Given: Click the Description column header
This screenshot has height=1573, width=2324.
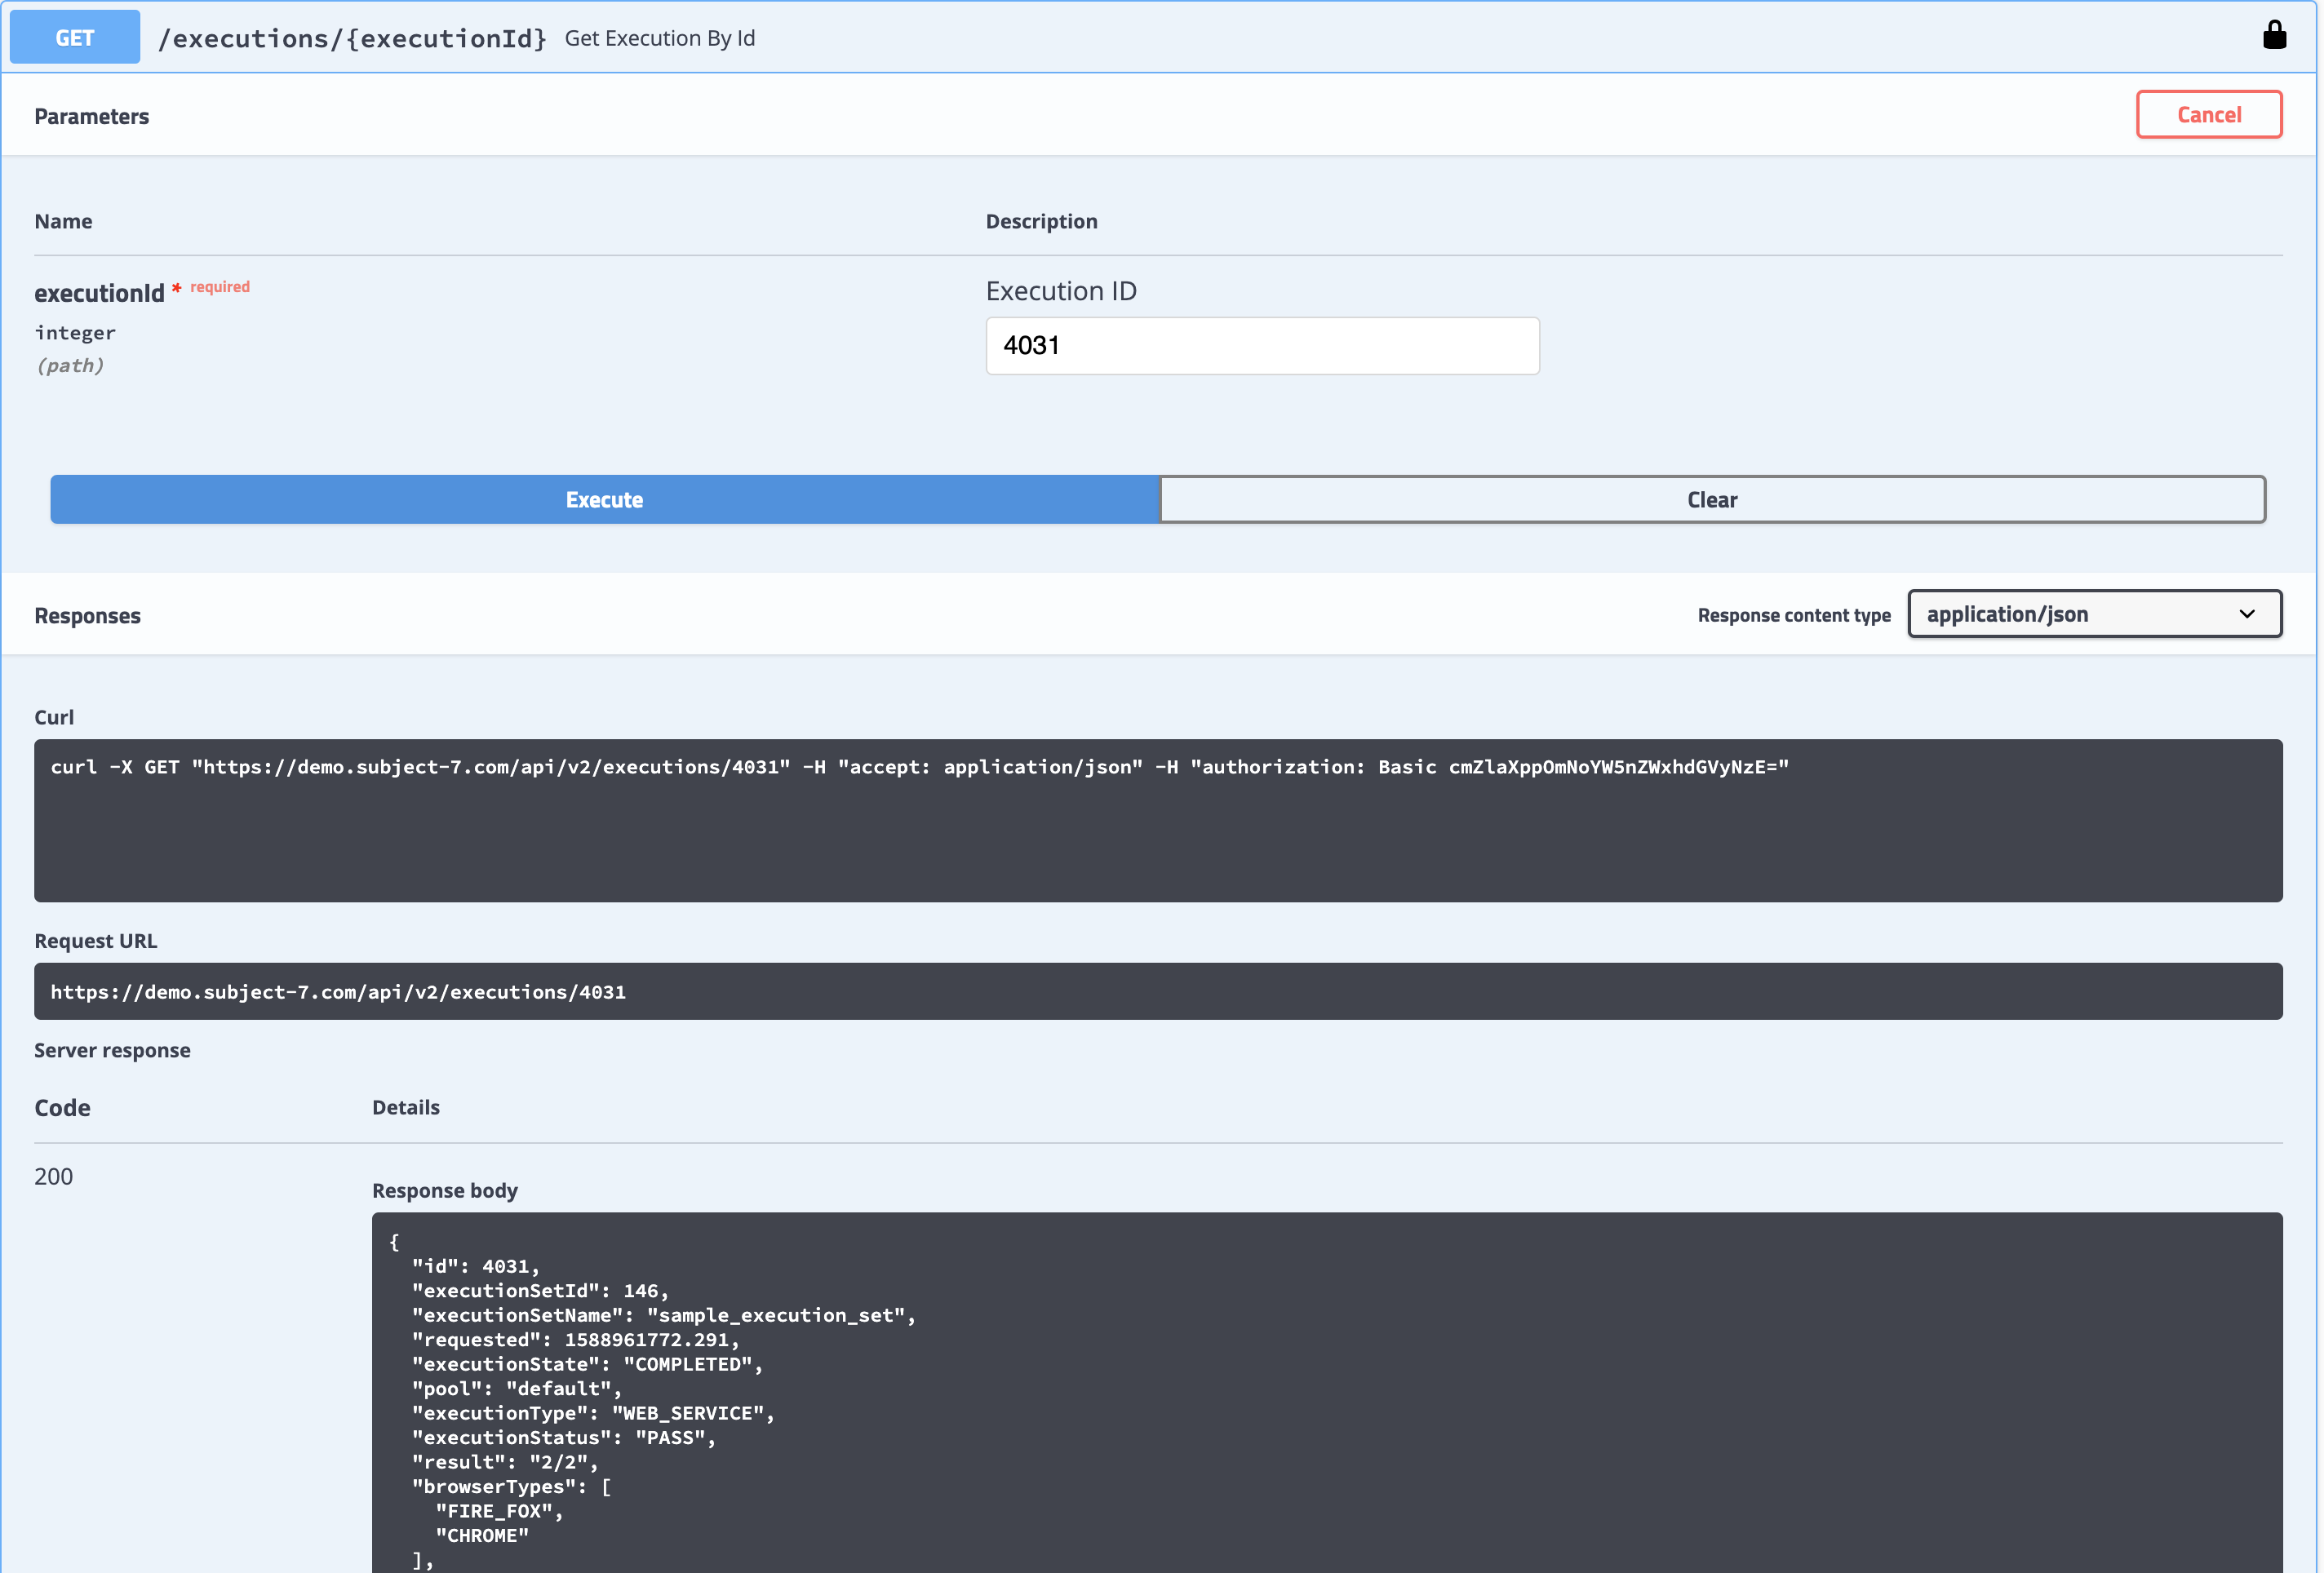Looking at the screenshot, I should tap(1041, 221).
